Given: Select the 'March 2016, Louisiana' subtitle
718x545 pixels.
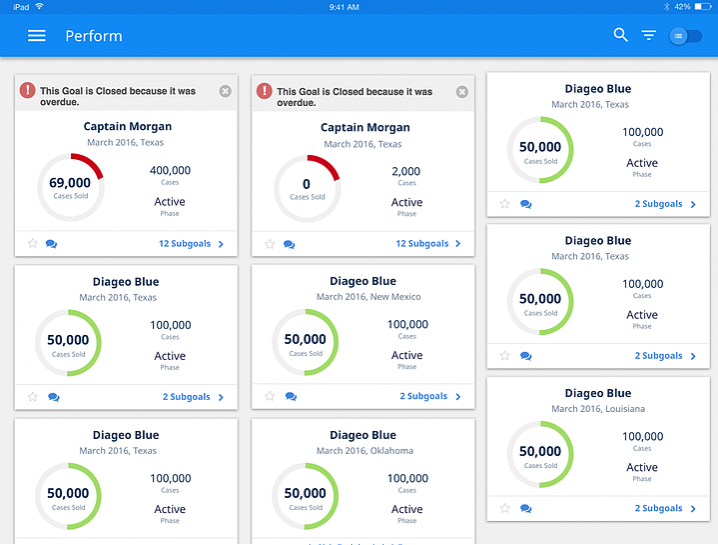Looking at the screenshot, I should (598, 409).
